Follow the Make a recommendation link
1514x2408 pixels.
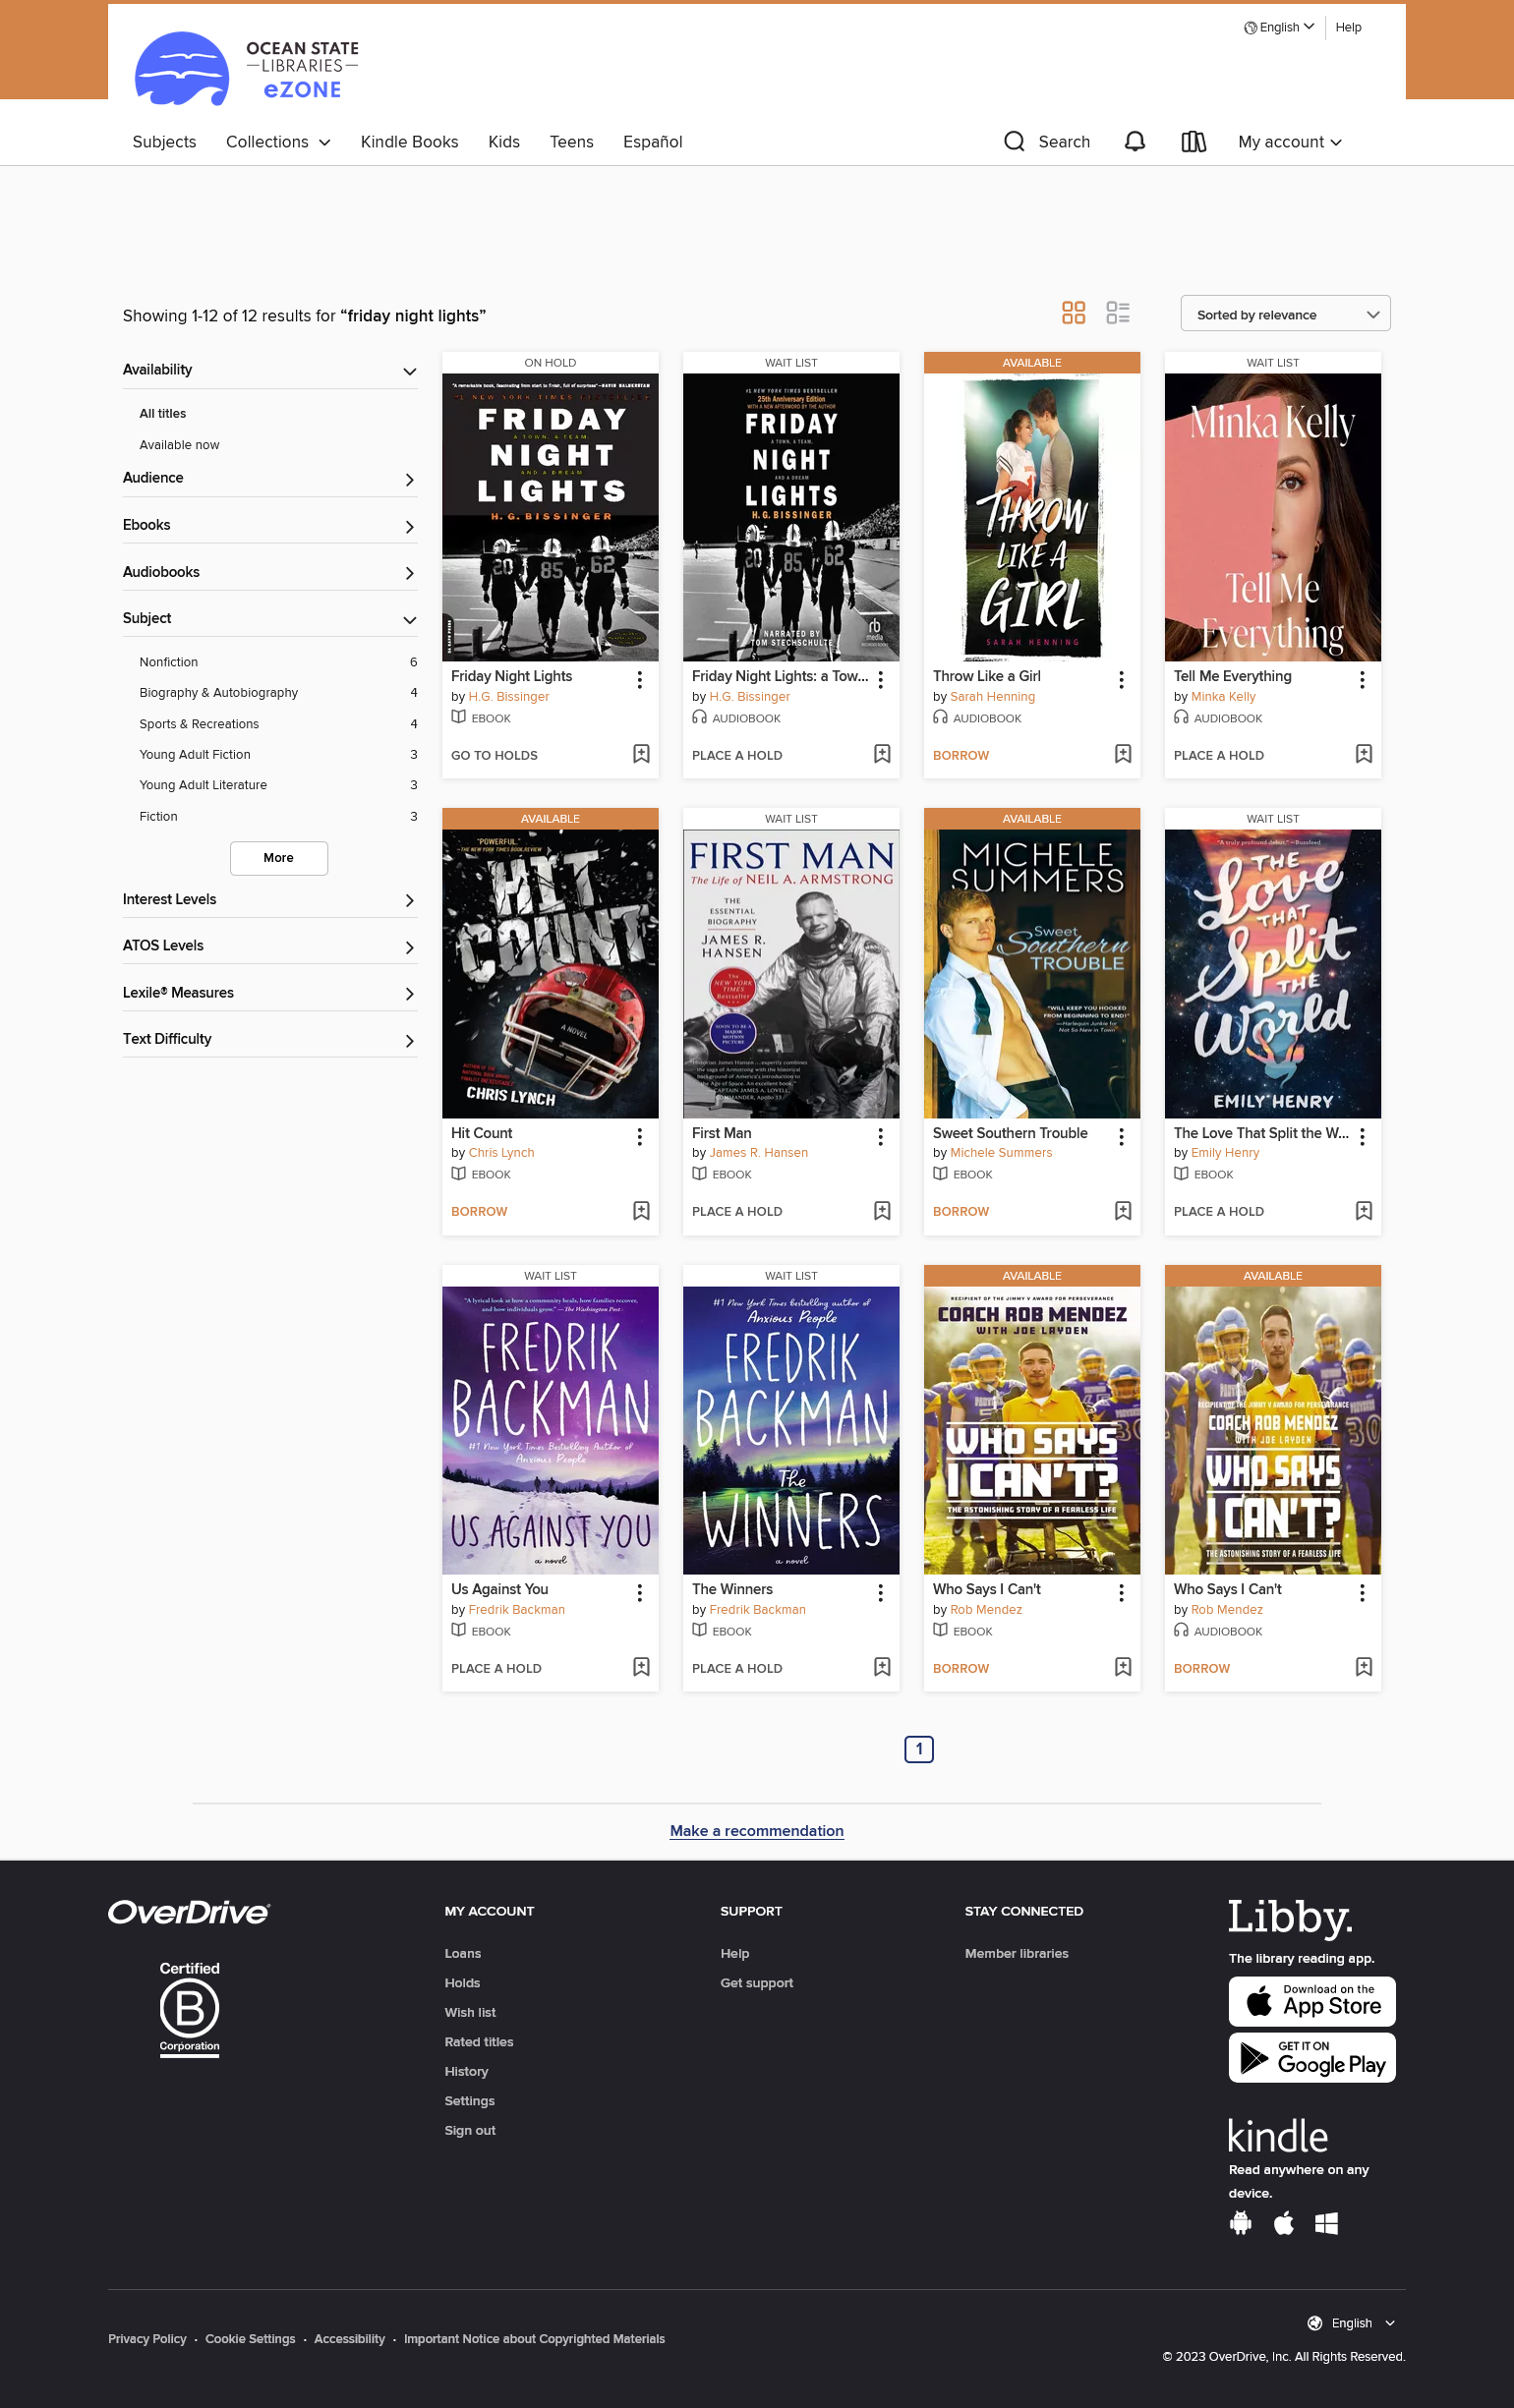click(x=757, y=1831)
